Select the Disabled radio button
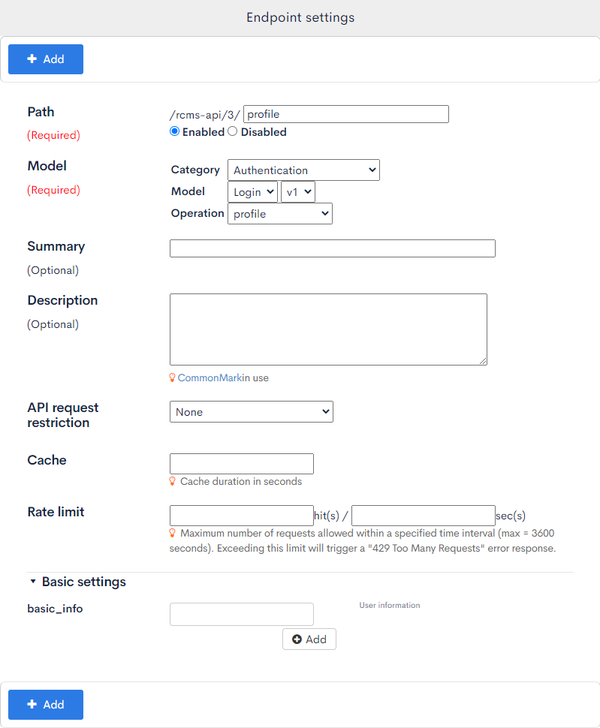Viewport: 600px width, 728px height. pos(233,131)
